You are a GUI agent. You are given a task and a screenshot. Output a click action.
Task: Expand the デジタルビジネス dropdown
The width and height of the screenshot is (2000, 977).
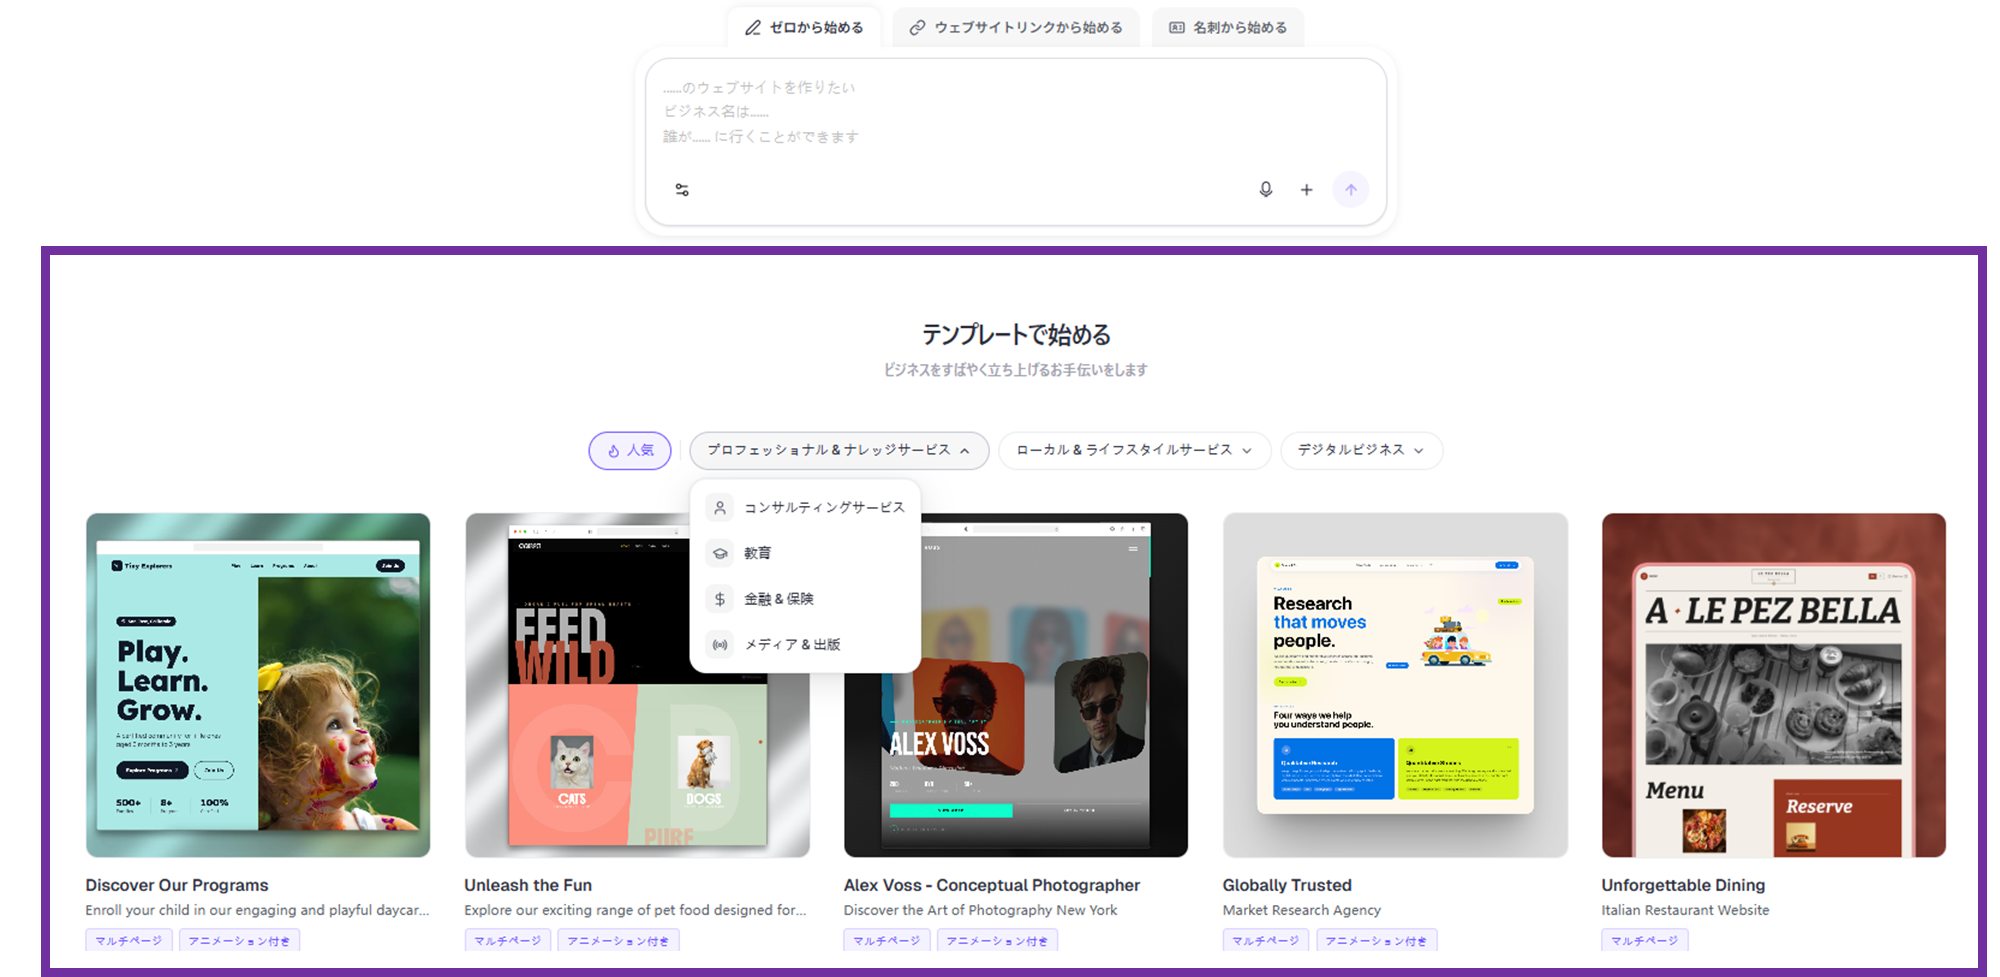point(1360,451)
